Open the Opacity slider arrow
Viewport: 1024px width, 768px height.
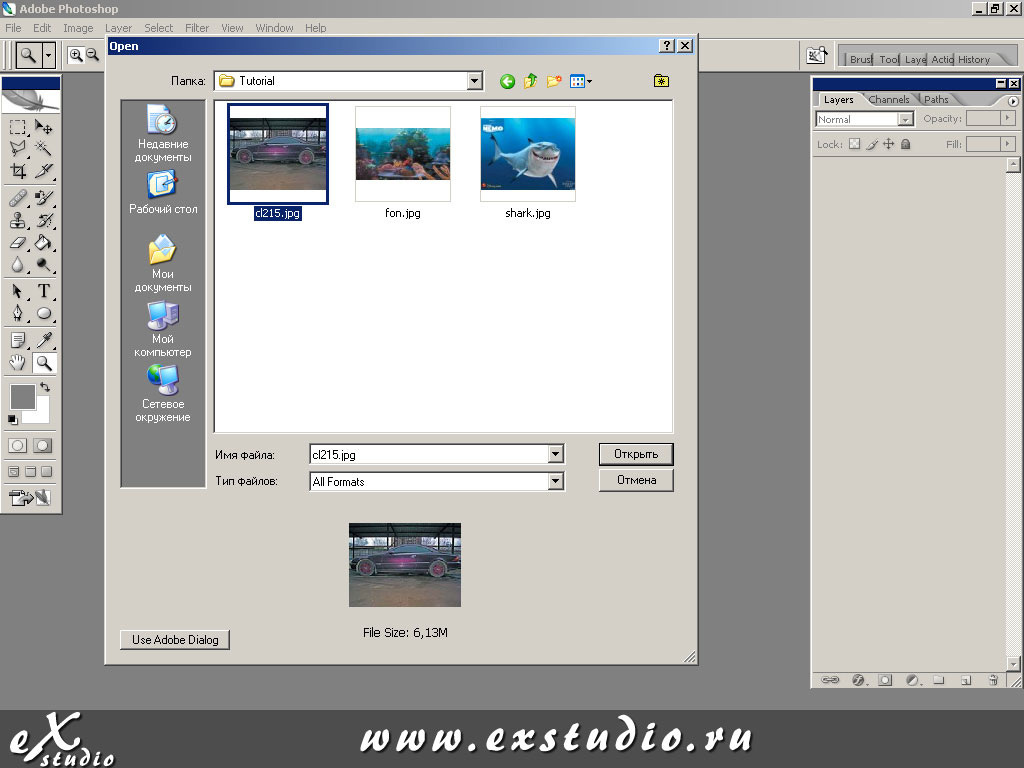click(1008, 118)
